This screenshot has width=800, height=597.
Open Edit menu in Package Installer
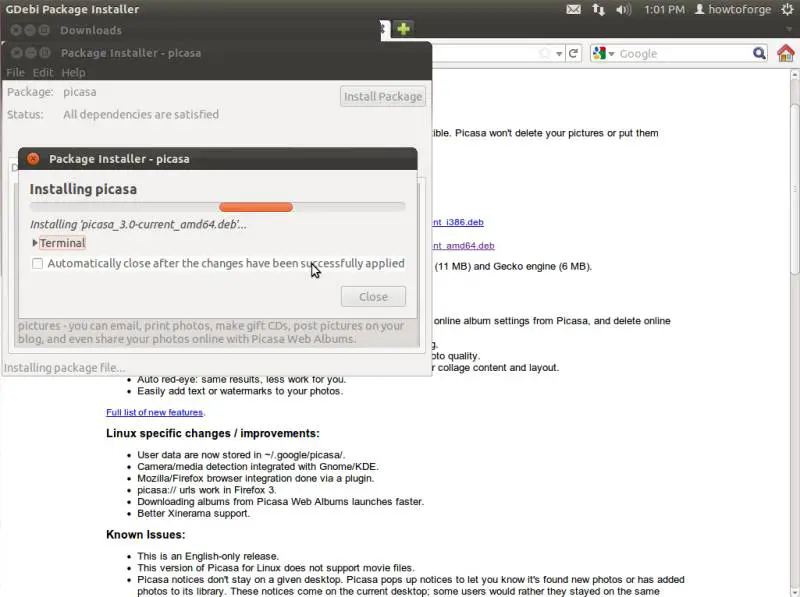tap(43, 72)
